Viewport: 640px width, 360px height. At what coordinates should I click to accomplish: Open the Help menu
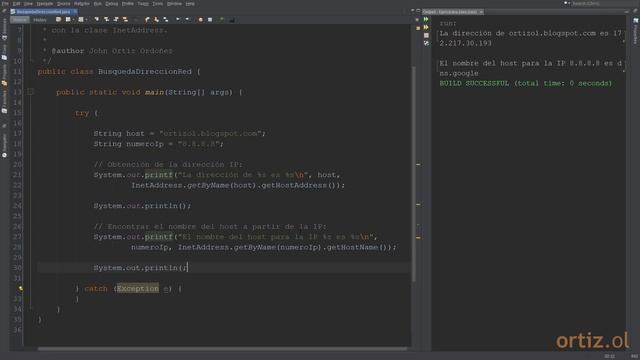click(190, 4)
